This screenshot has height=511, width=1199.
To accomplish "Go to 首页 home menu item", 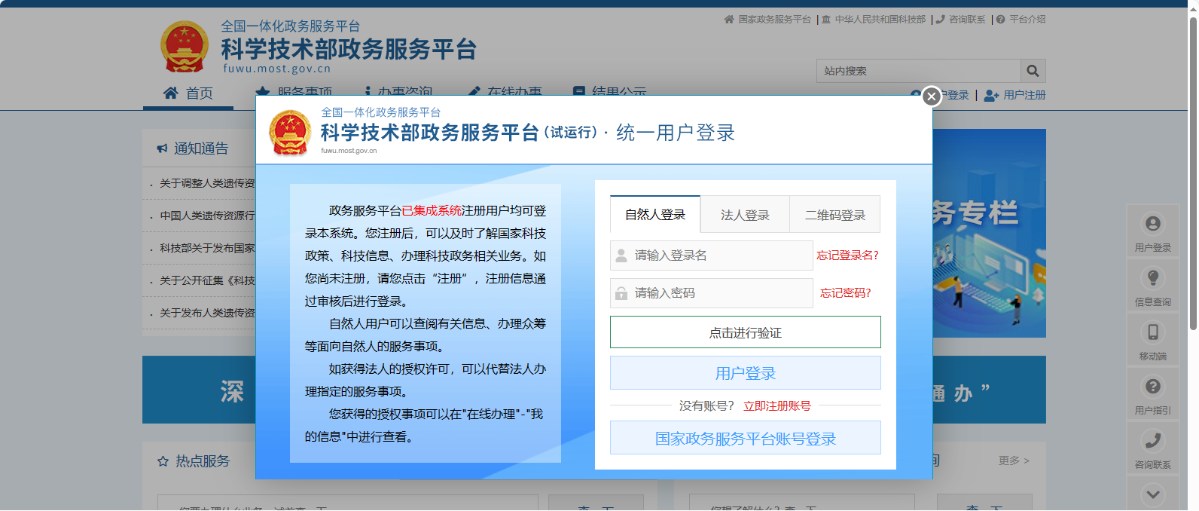I will click(x=188, y=93).
